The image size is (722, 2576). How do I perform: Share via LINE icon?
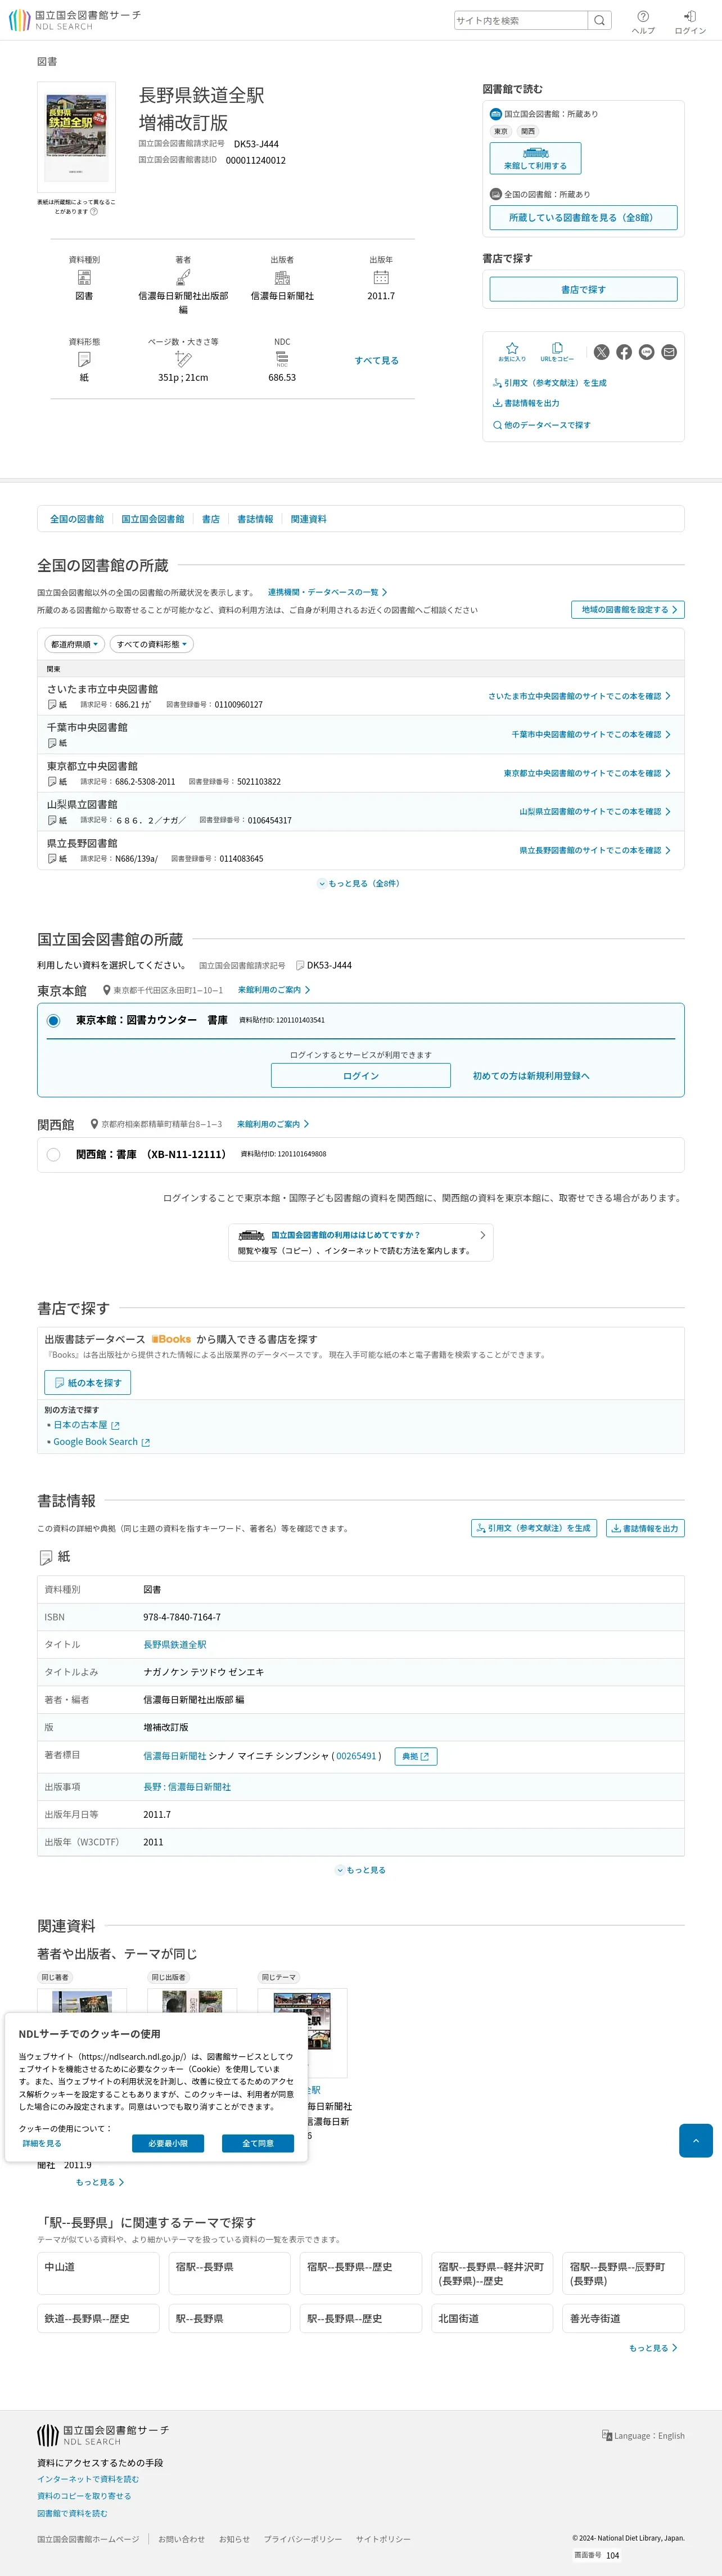(647, 352)
